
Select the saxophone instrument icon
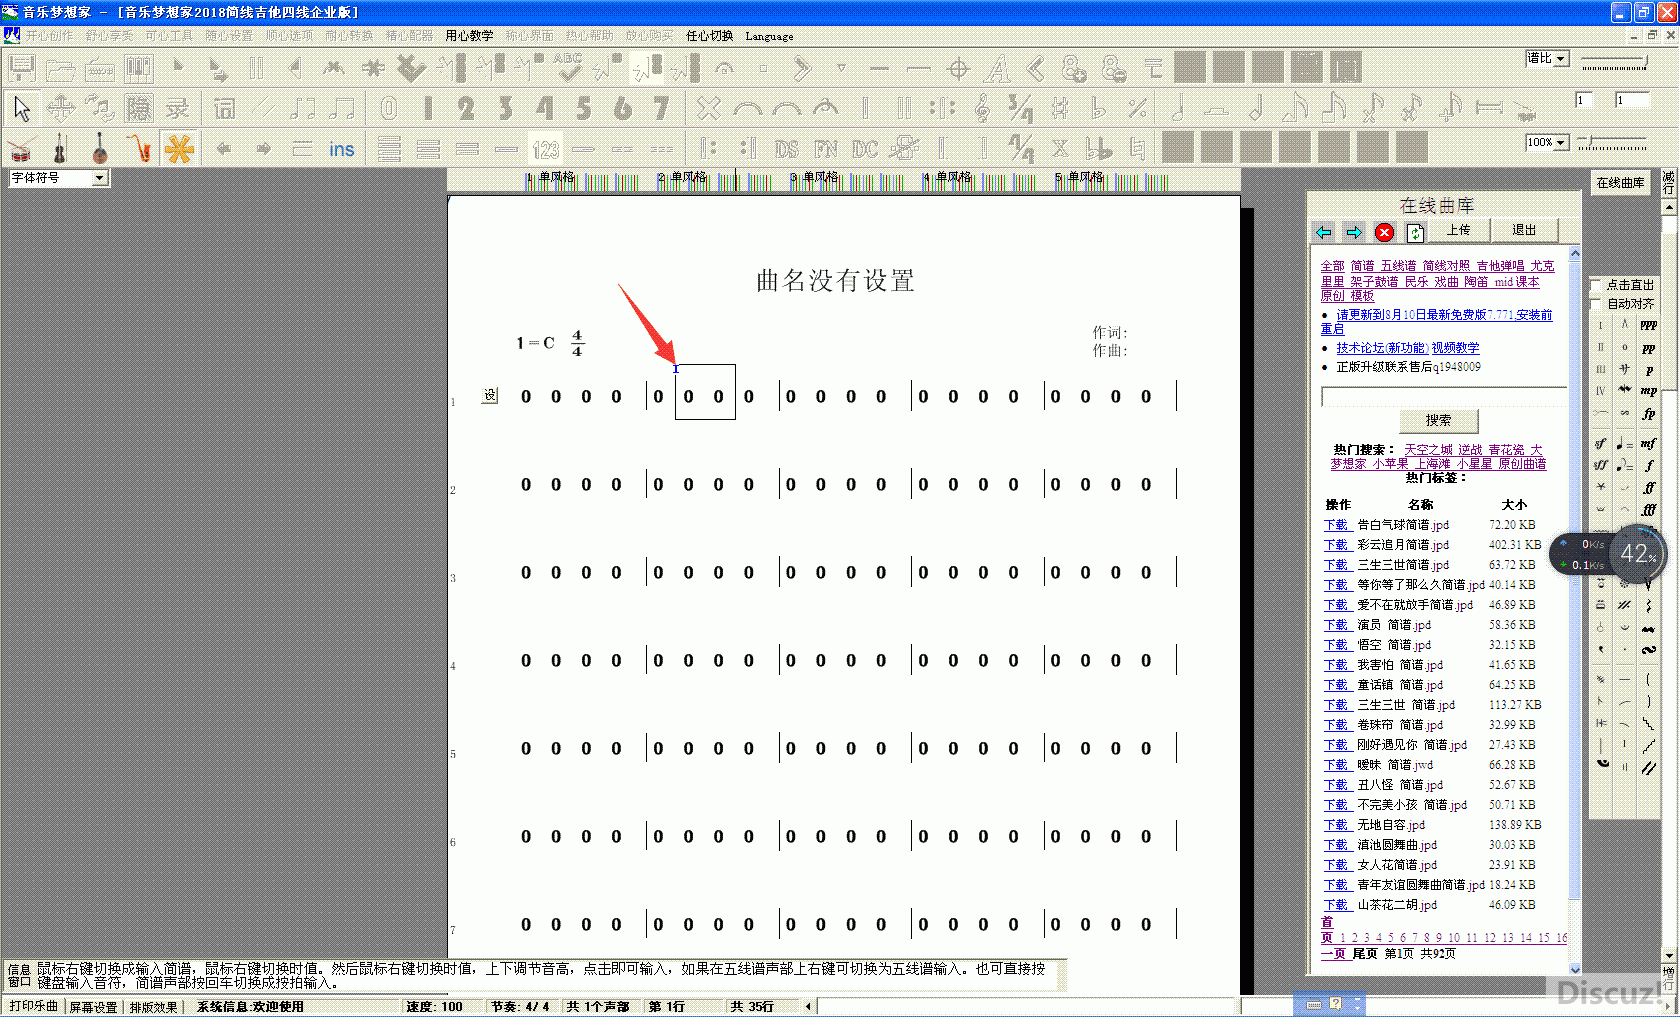pos(140,149)
